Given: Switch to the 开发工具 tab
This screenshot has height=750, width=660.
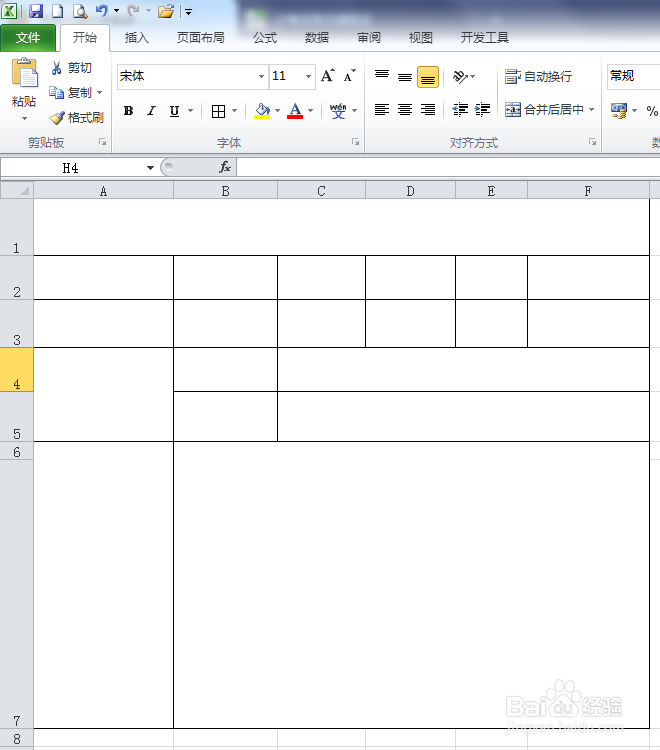Looking at the screenshot, I should 484,38.
